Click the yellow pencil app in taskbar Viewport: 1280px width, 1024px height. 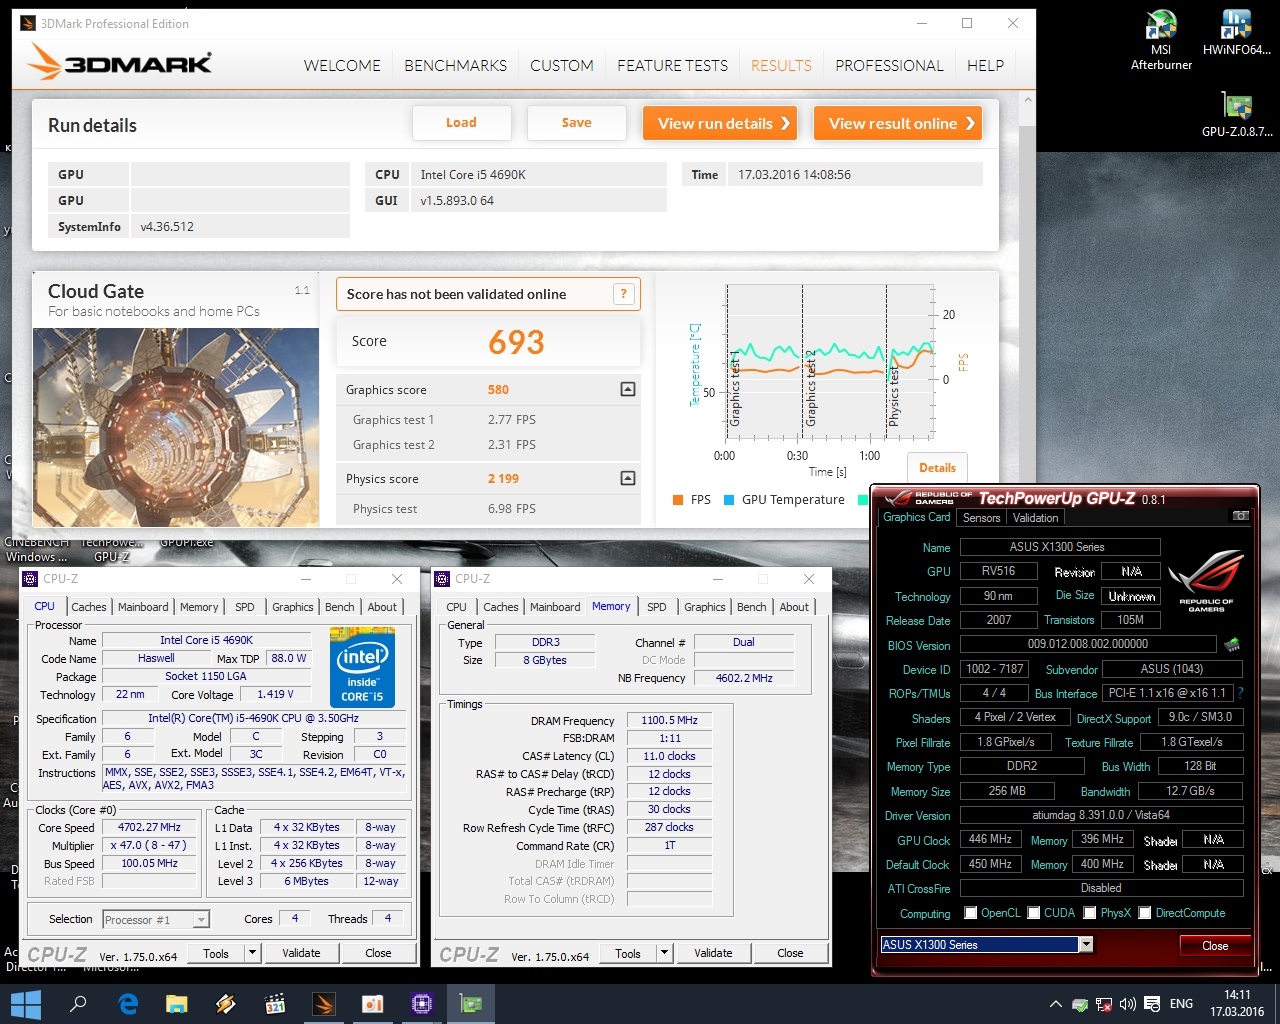point(226,1004)
